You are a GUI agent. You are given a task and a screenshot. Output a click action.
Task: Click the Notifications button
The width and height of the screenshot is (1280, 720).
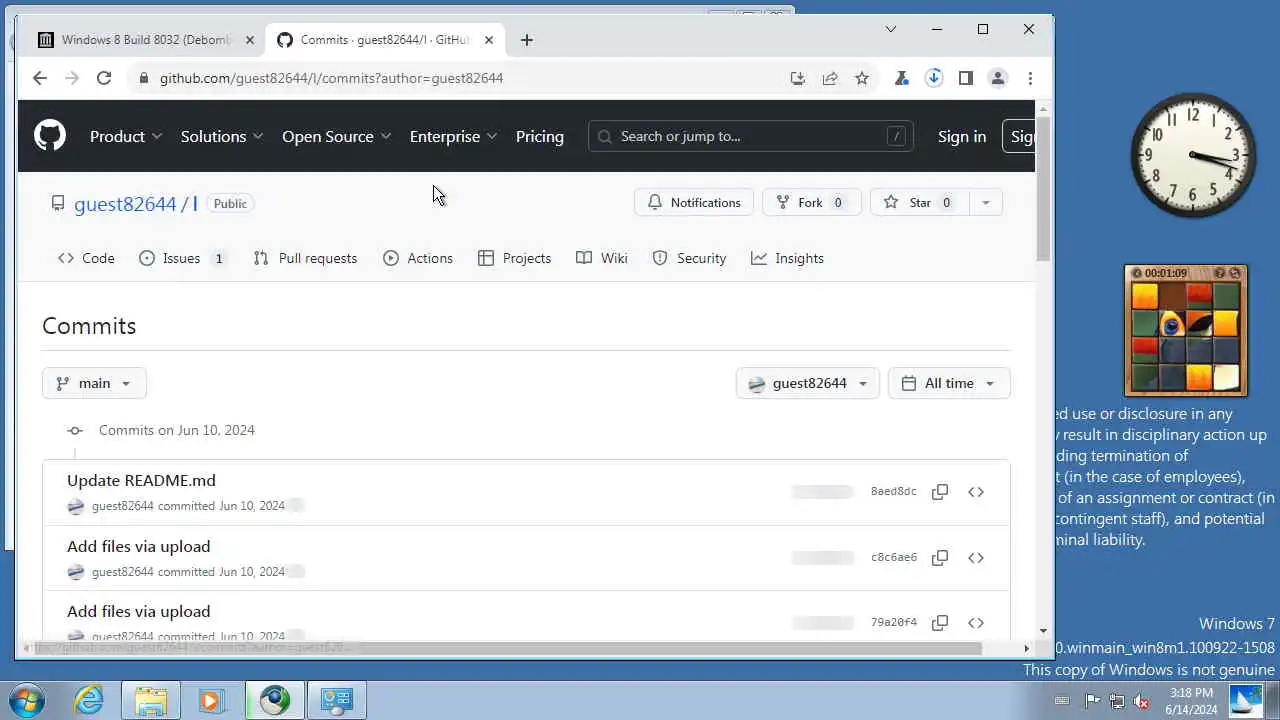[694, 203]
